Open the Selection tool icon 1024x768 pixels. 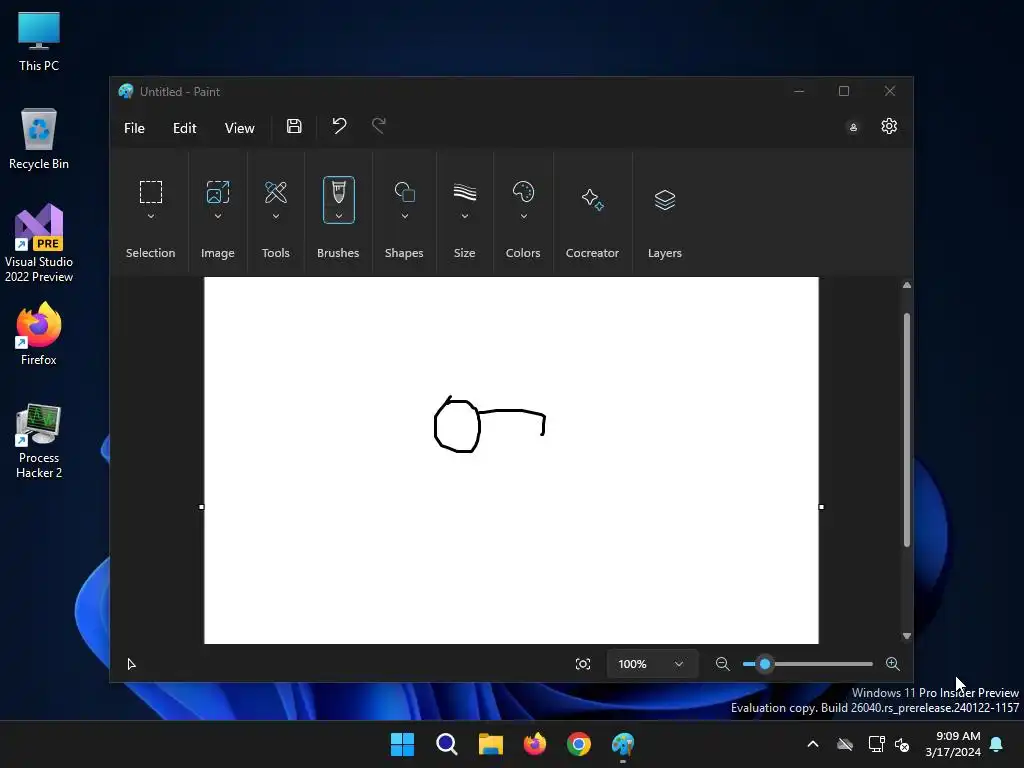coord(151,192)
